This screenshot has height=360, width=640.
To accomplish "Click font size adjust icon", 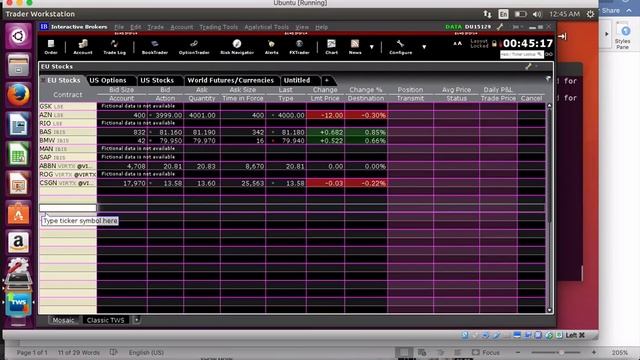I will click(458, 43).
